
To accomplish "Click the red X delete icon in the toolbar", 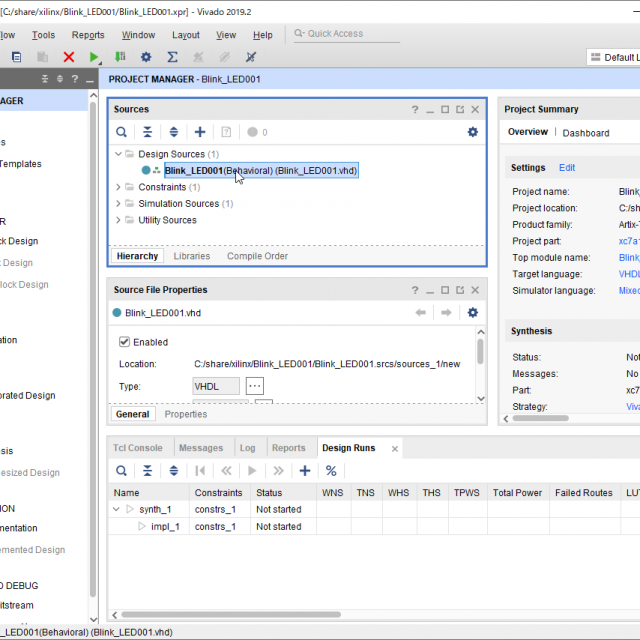I will click(68, 58).
